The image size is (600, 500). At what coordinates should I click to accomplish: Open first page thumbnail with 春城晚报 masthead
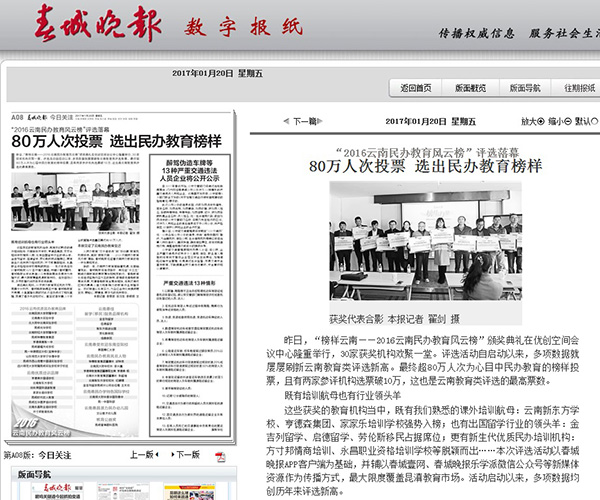57,491
